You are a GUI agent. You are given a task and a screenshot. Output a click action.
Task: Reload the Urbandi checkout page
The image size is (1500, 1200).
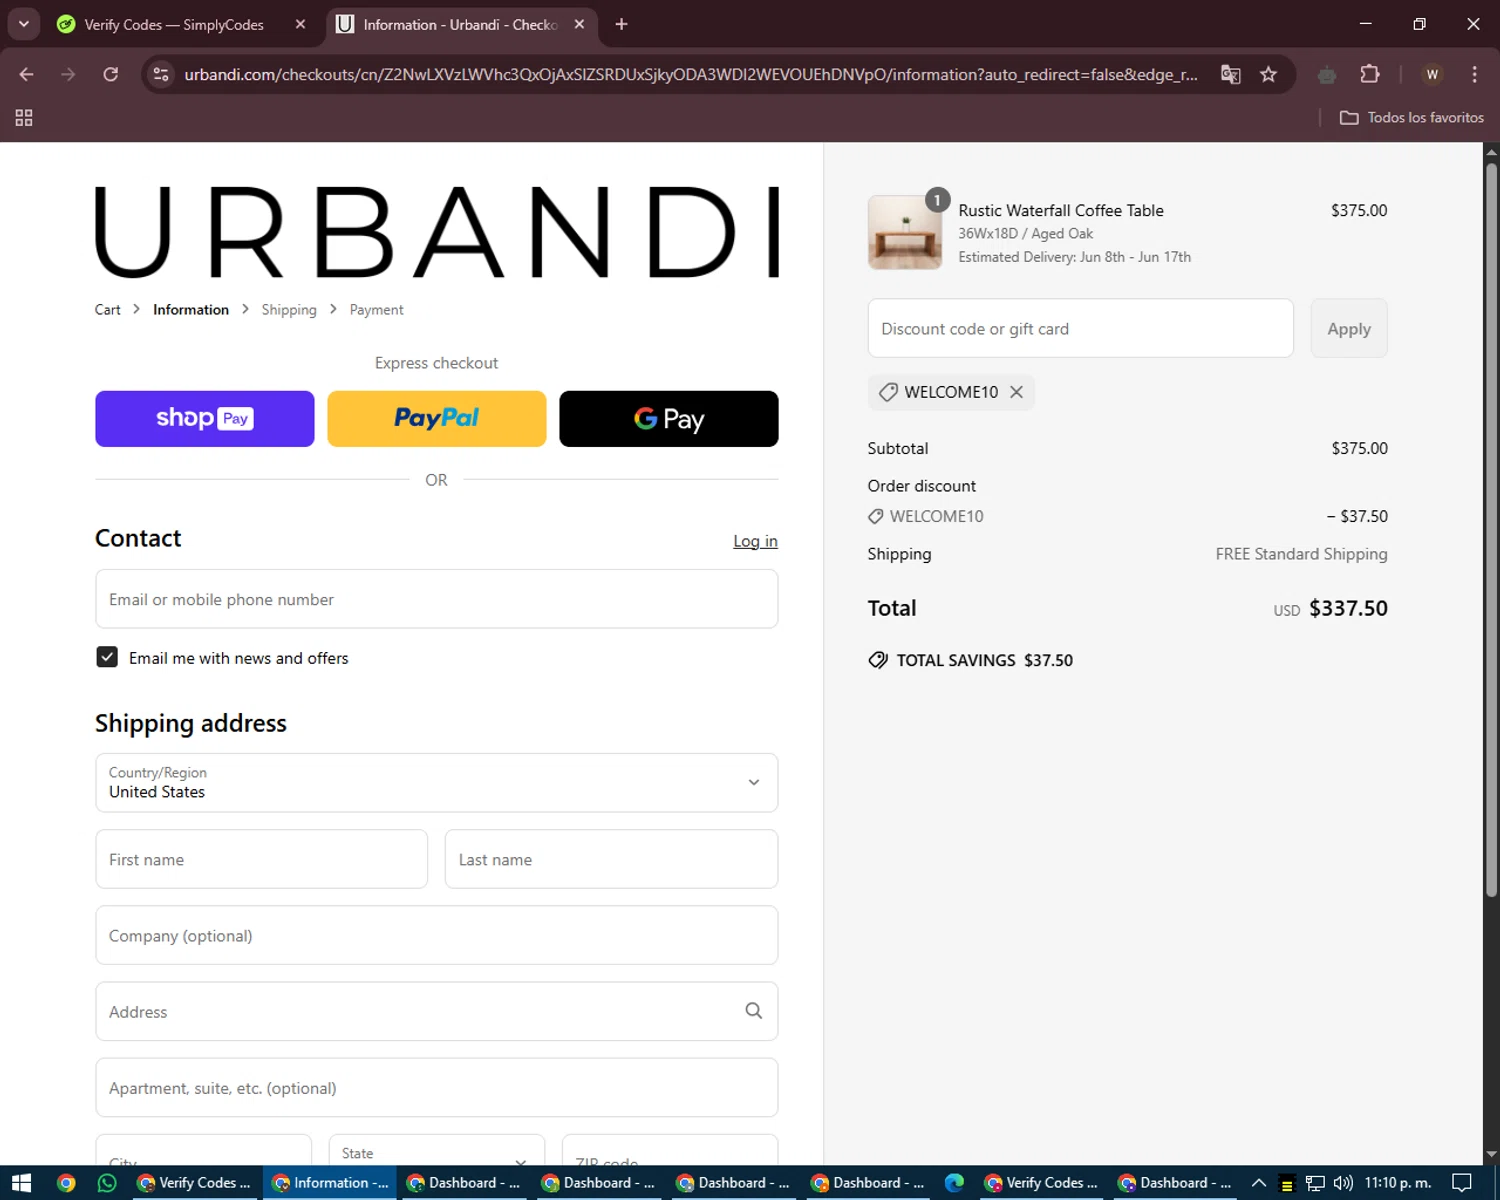click(x=111, y=74)
